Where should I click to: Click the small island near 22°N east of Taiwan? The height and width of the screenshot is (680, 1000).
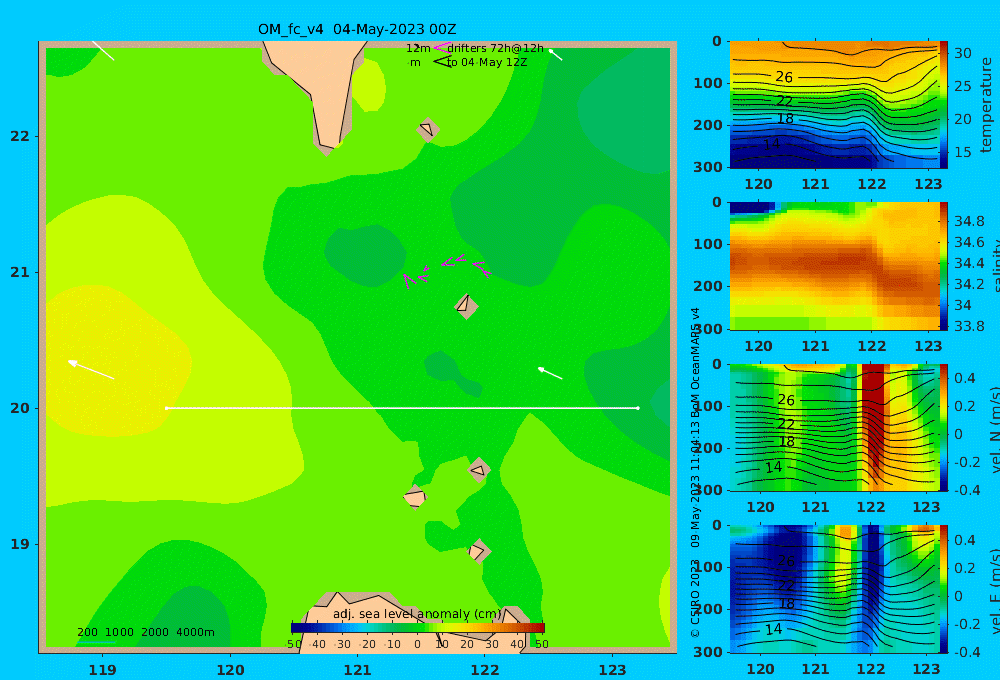click(x=427, y=130)
